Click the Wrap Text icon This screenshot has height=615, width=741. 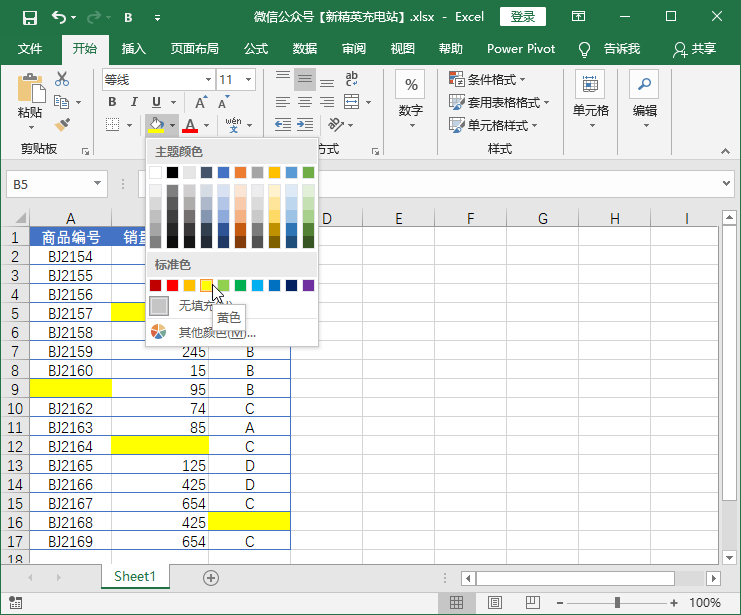coord(351,79)
